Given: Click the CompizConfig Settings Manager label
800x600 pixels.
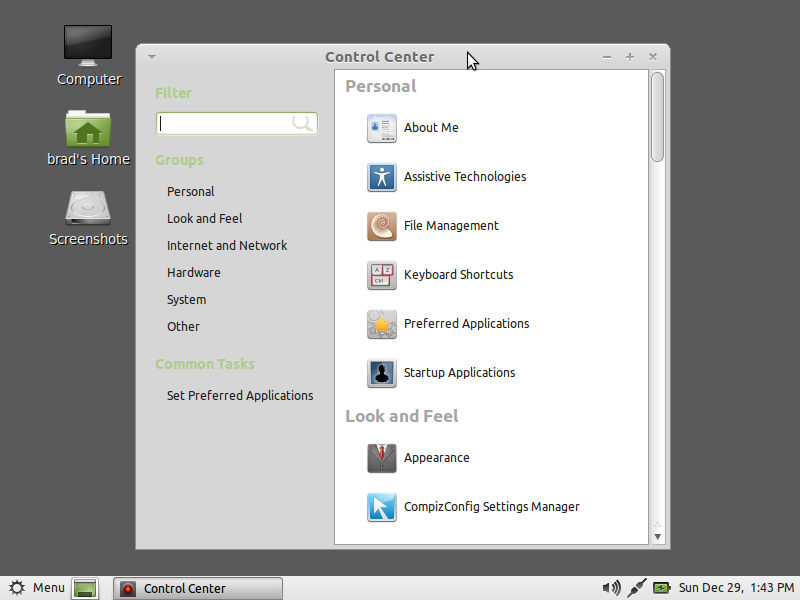Looking at the screenshot, I should 491,507.
